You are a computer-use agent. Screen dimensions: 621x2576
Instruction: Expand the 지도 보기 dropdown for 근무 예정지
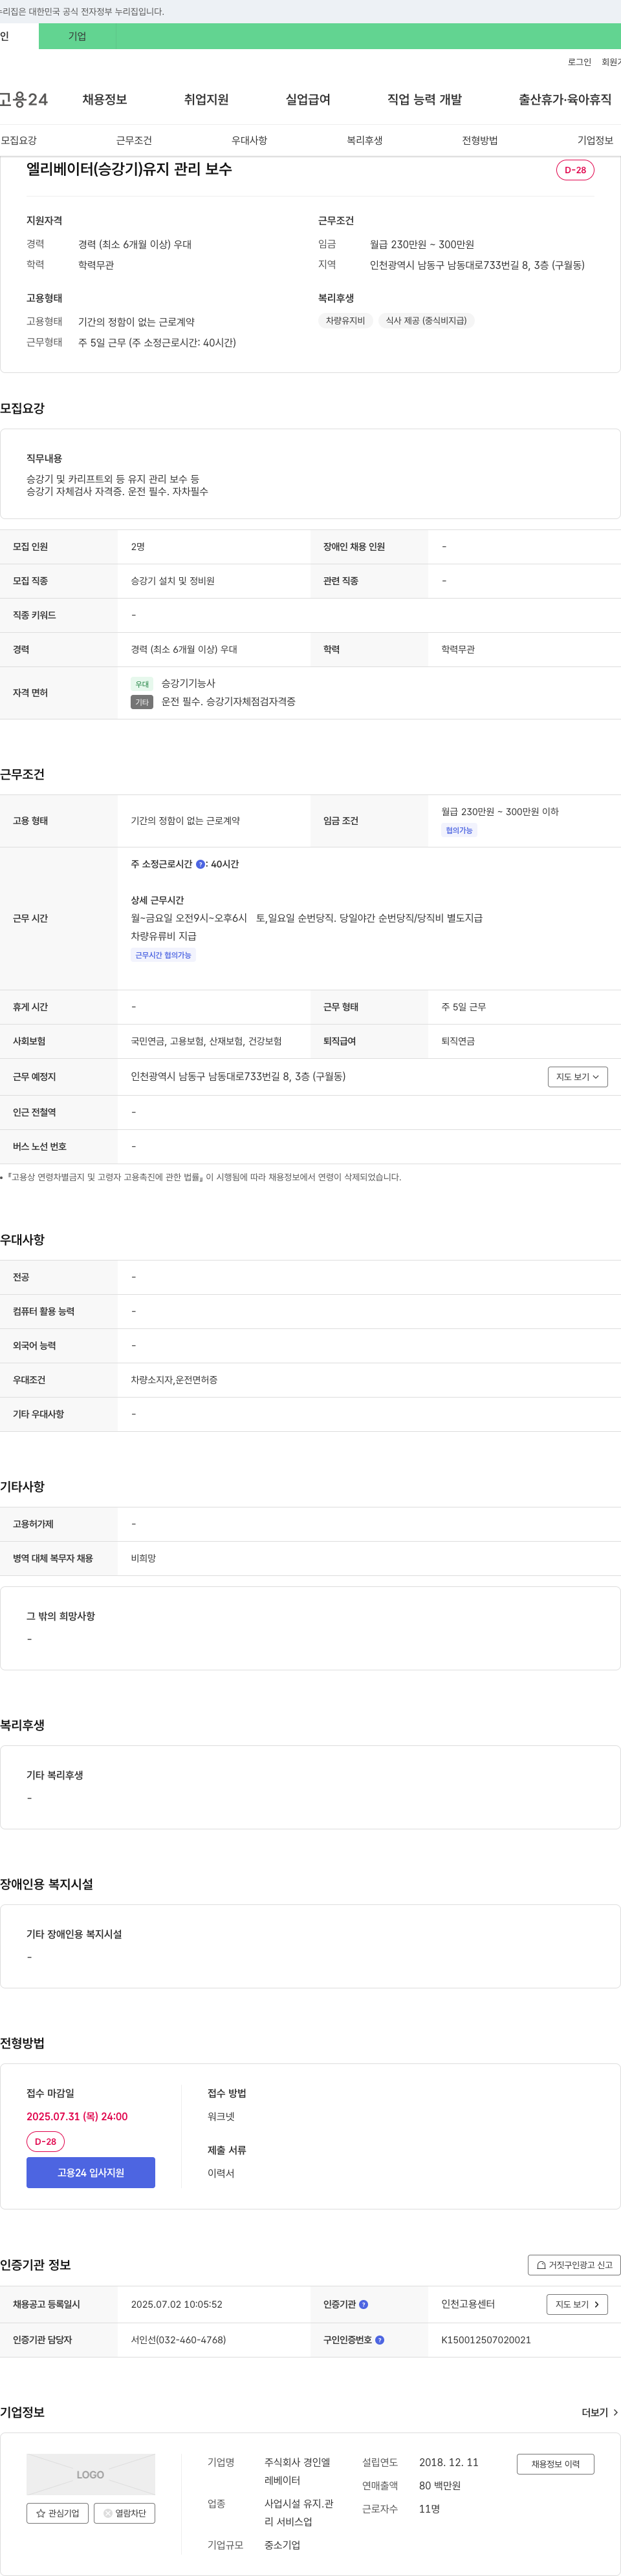tap(577, 1077)
